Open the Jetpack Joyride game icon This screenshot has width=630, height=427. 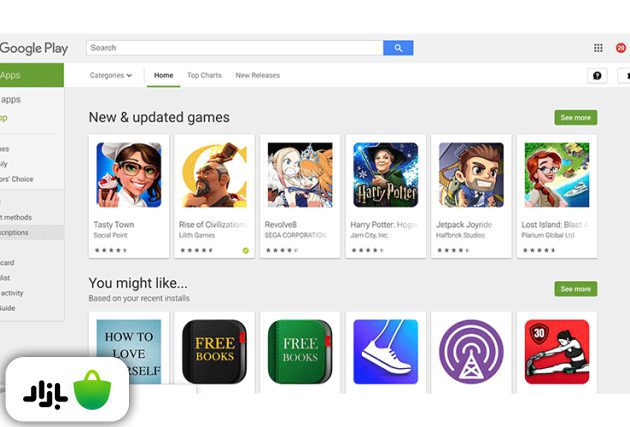pyautogui.click(x=471, y=175)
